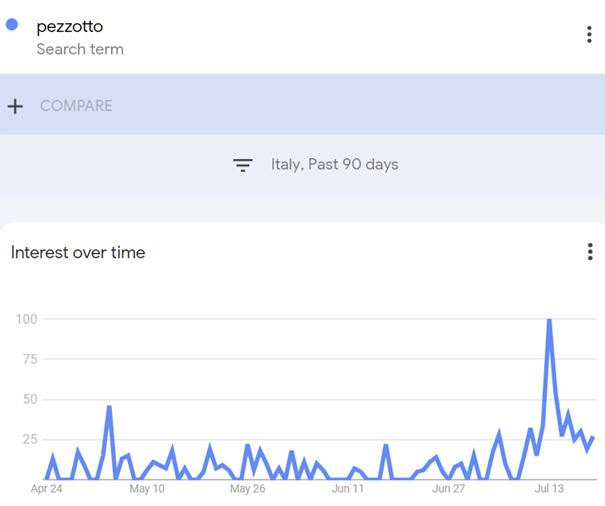Click the May 26 axis label
Image resolution: width=605 pixels, height=506 pixels.
pos(248,489)
